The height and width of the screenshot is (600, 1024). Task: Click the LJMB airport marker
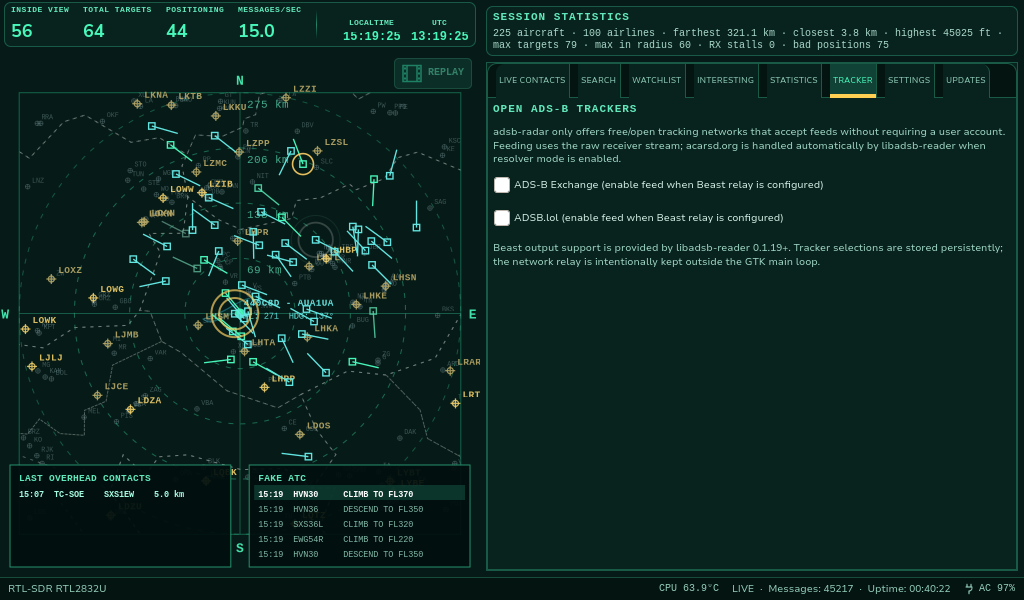[x=108, y=343]
